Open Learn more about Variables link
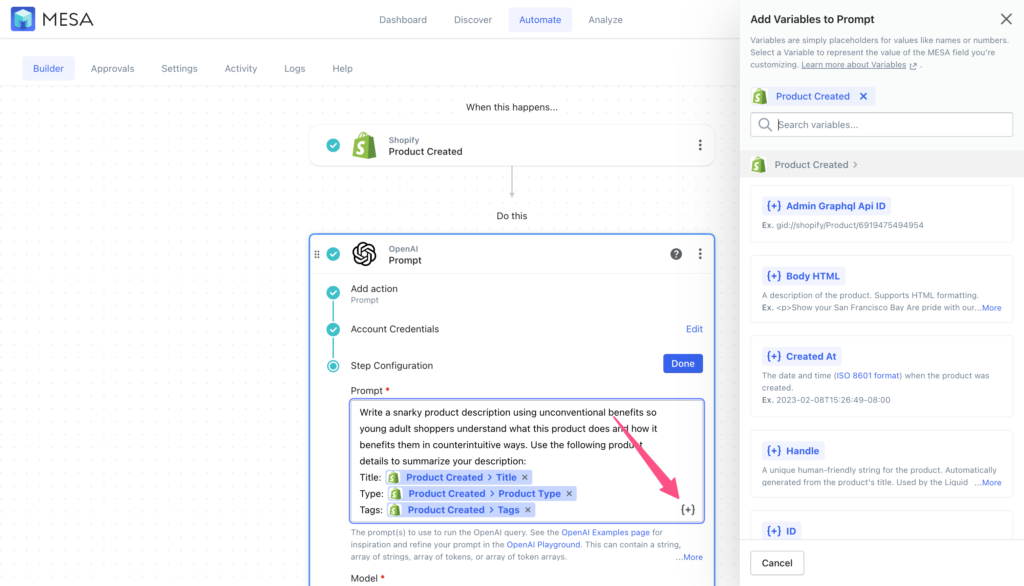 [854, 65]
